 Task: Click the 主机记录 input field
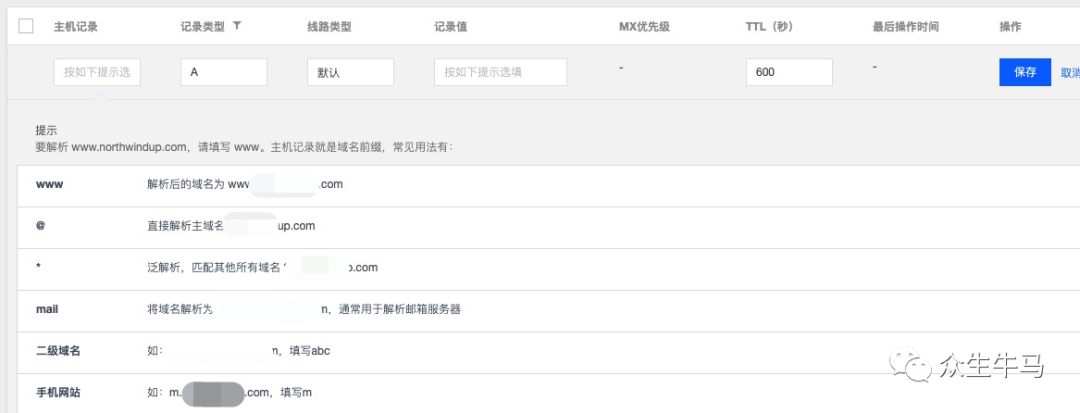coord(97,72)
